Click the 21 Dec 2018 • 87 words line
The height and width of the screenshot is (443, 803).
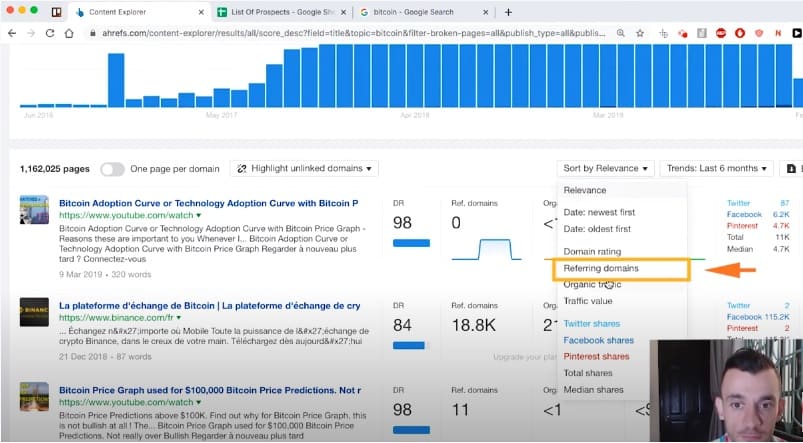click(x=105, y=356)
